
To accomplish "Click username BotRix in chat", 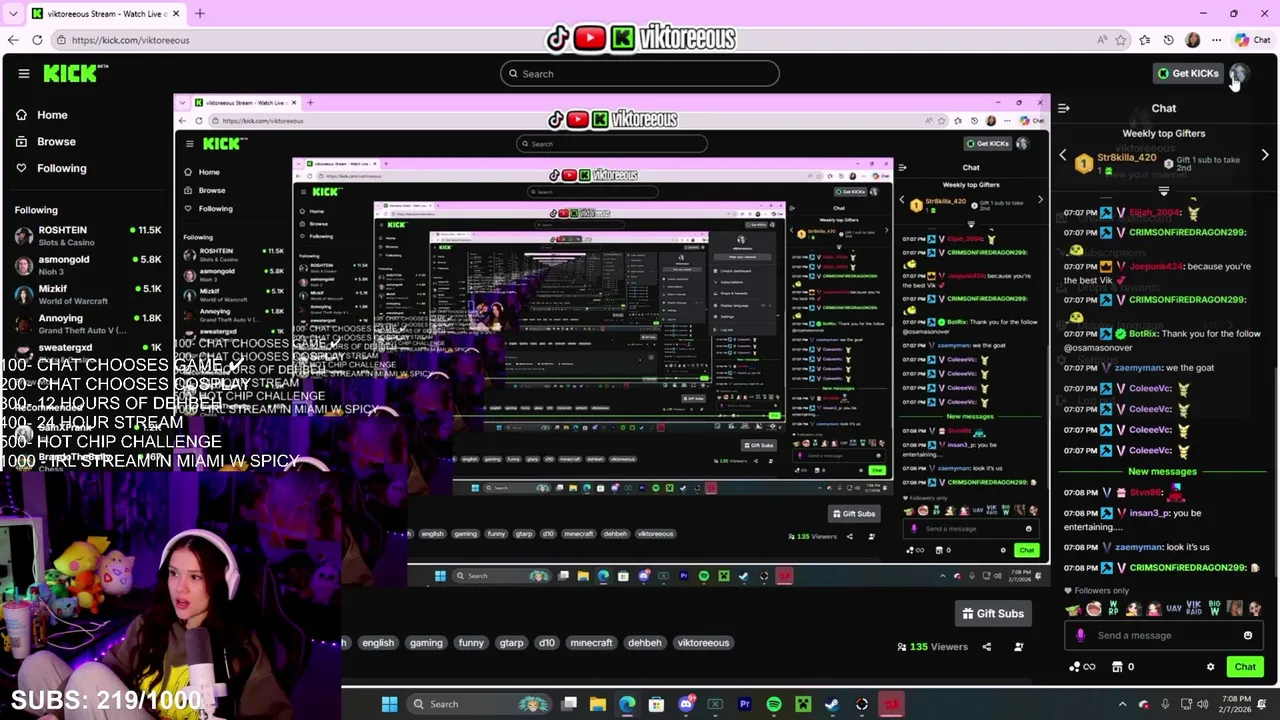I will click(1144, 334).
